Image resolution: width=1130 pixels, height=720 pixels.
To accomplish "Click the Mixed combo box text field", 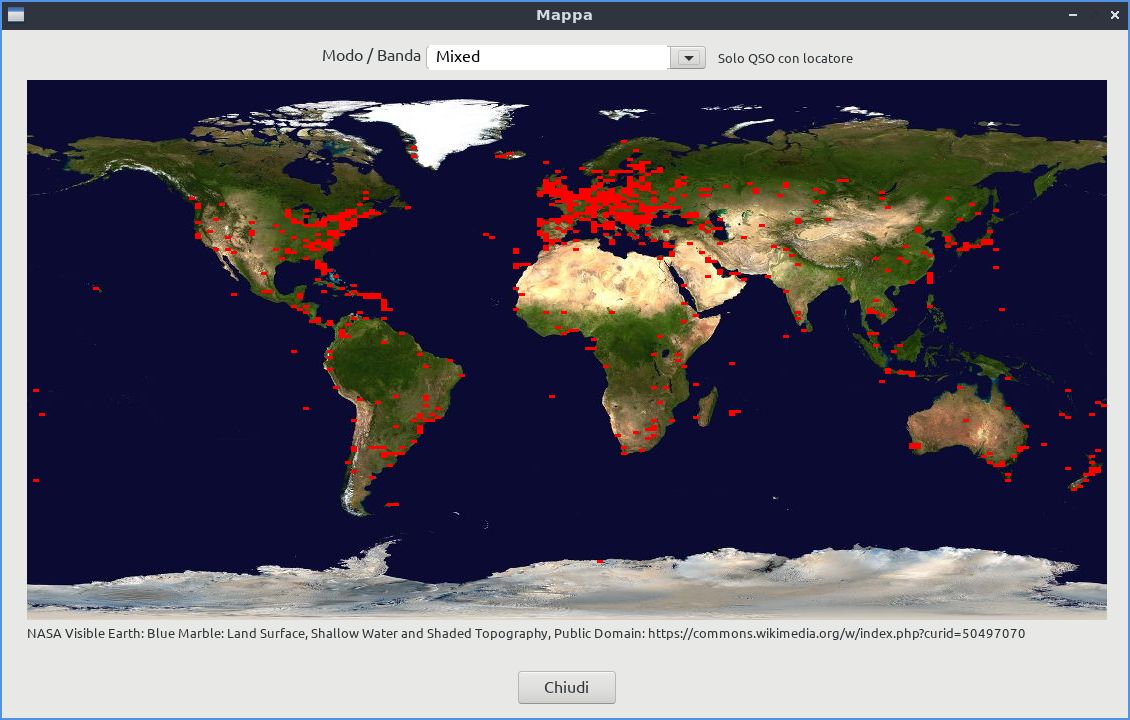I will (x=548, y=58).
